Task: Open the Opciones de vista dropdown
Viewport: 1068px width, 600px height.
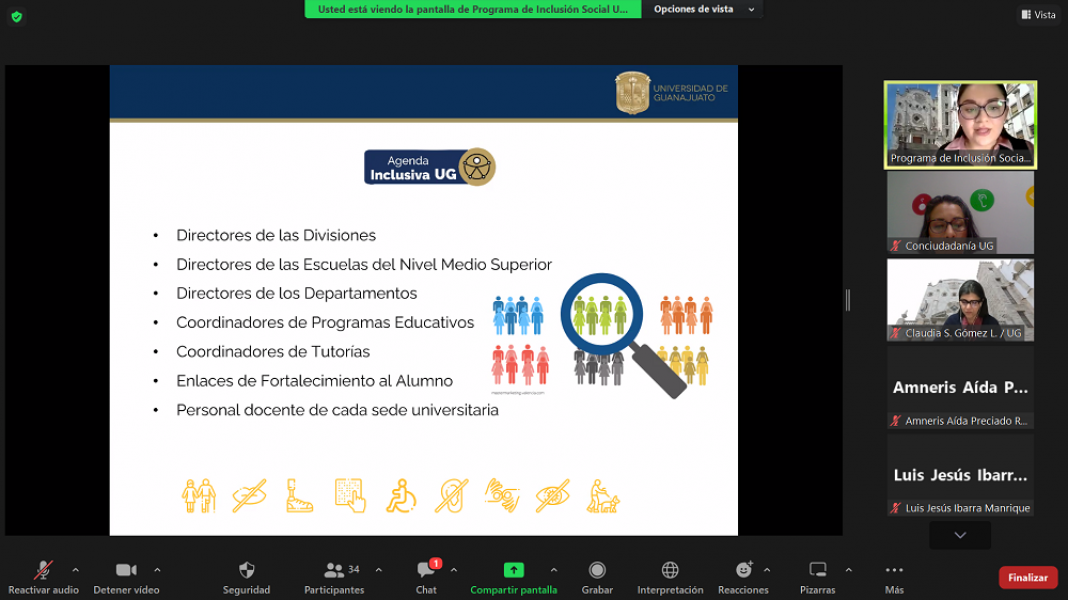Action: (700, 9)
